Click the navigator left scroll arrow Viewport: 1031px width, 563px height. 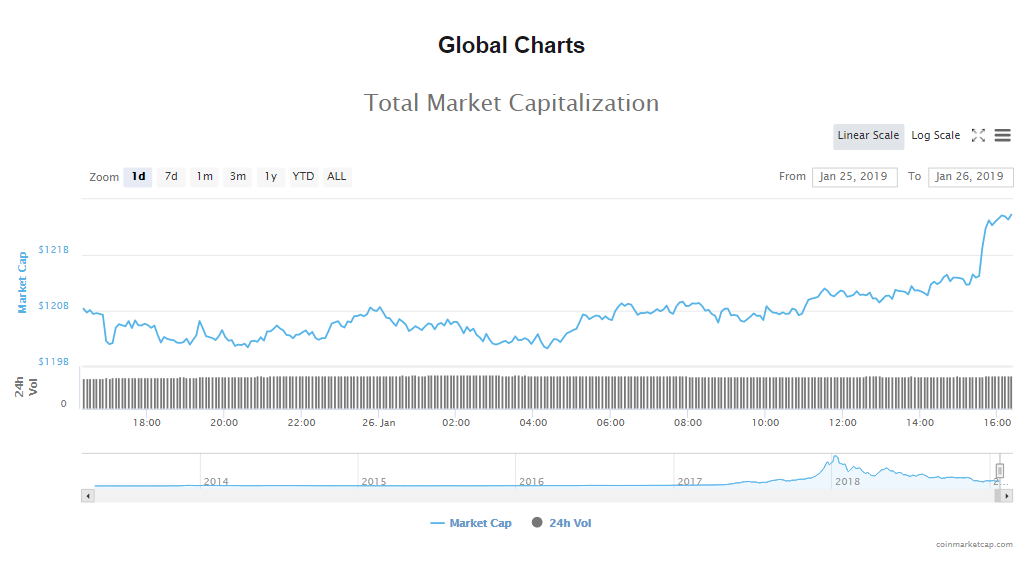pos(88,496)
